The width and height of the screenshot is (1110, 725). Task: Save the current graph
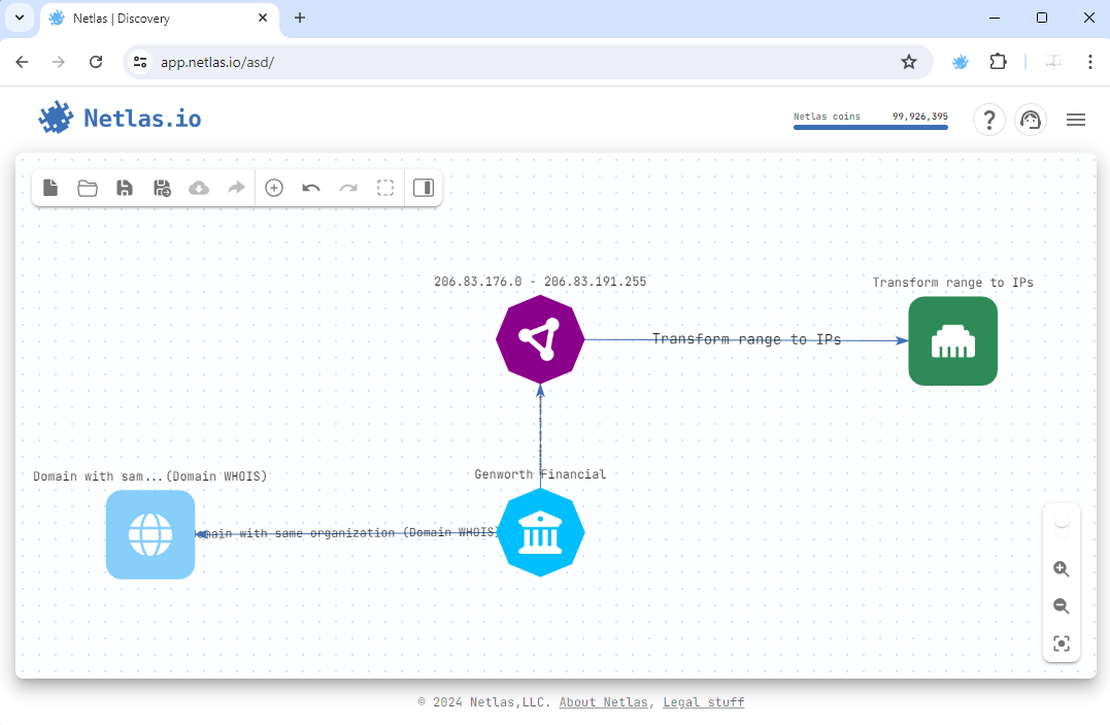pyautogui.click(x=124, y=187)
